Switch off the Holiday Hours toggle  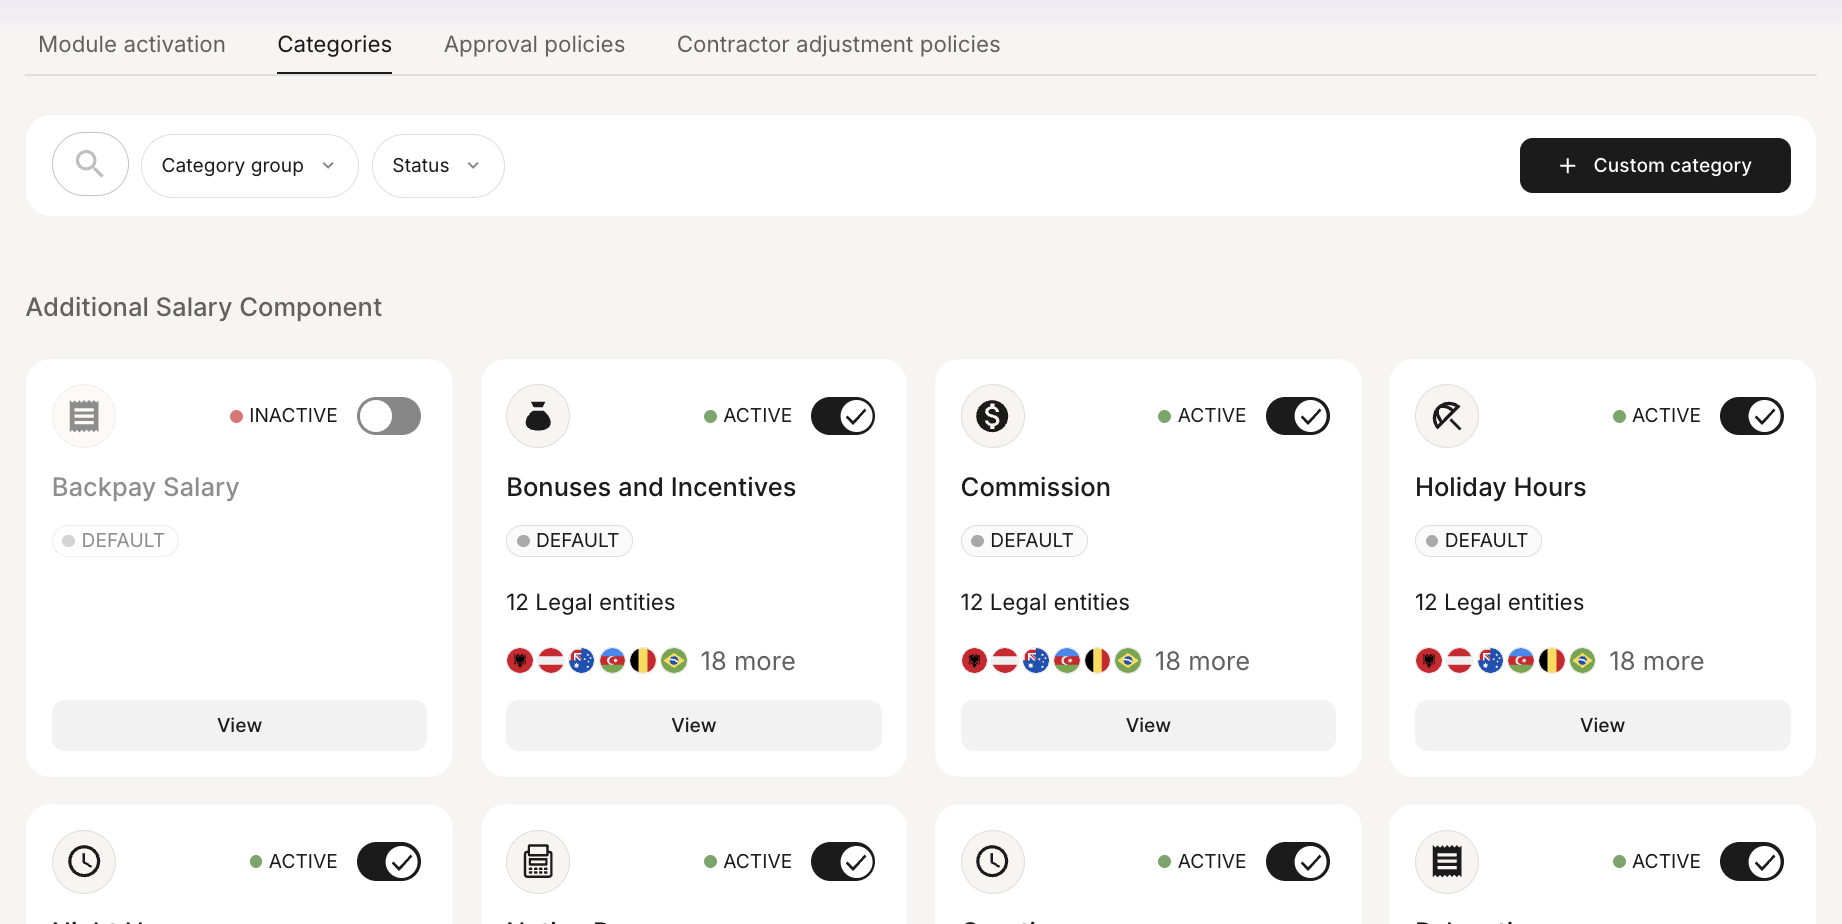pos(1752,416)
